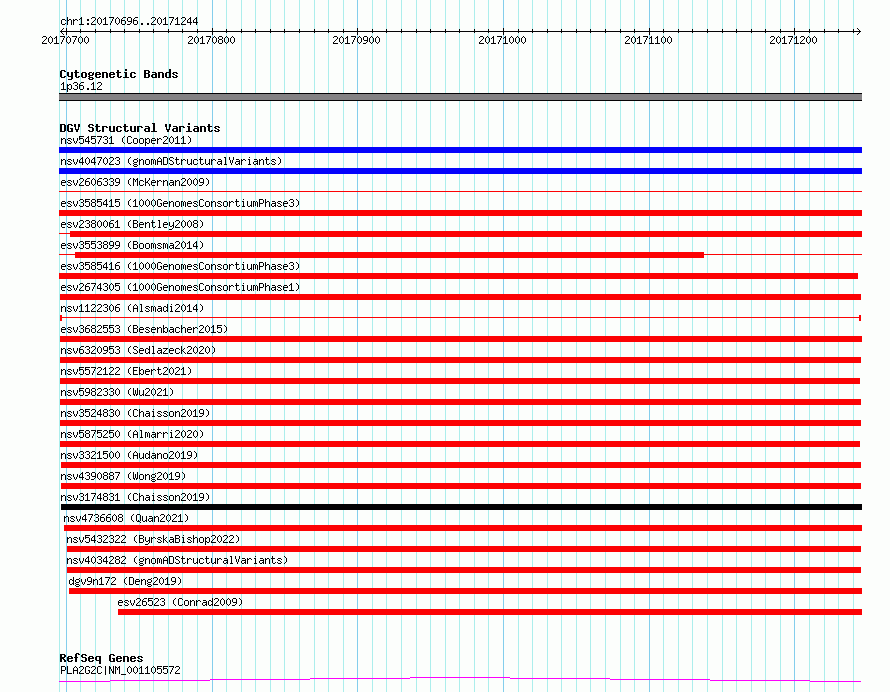Click the DGV Structural Variants track title
Viewport: 890px width, 692px height.
(140, 128)
